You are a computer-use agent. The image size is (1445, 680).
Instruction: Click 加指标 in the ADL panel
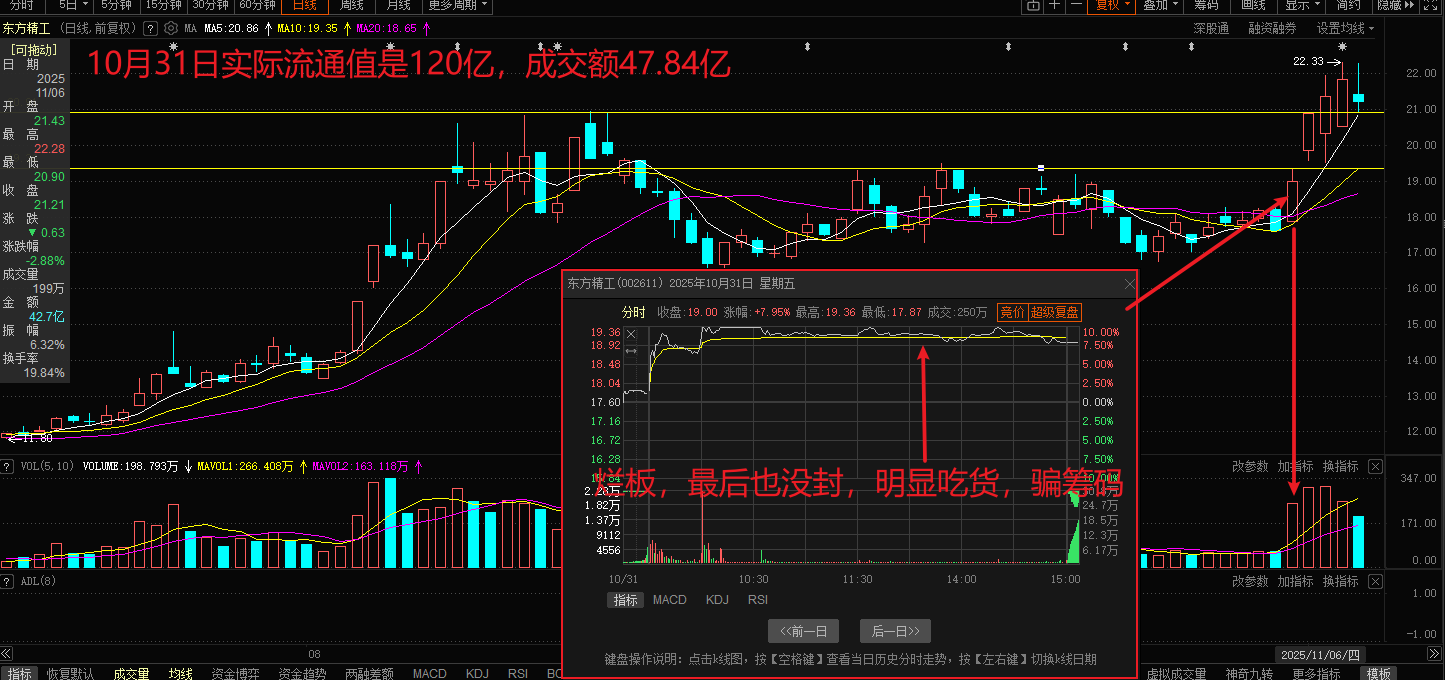[x=1296, y=581]
